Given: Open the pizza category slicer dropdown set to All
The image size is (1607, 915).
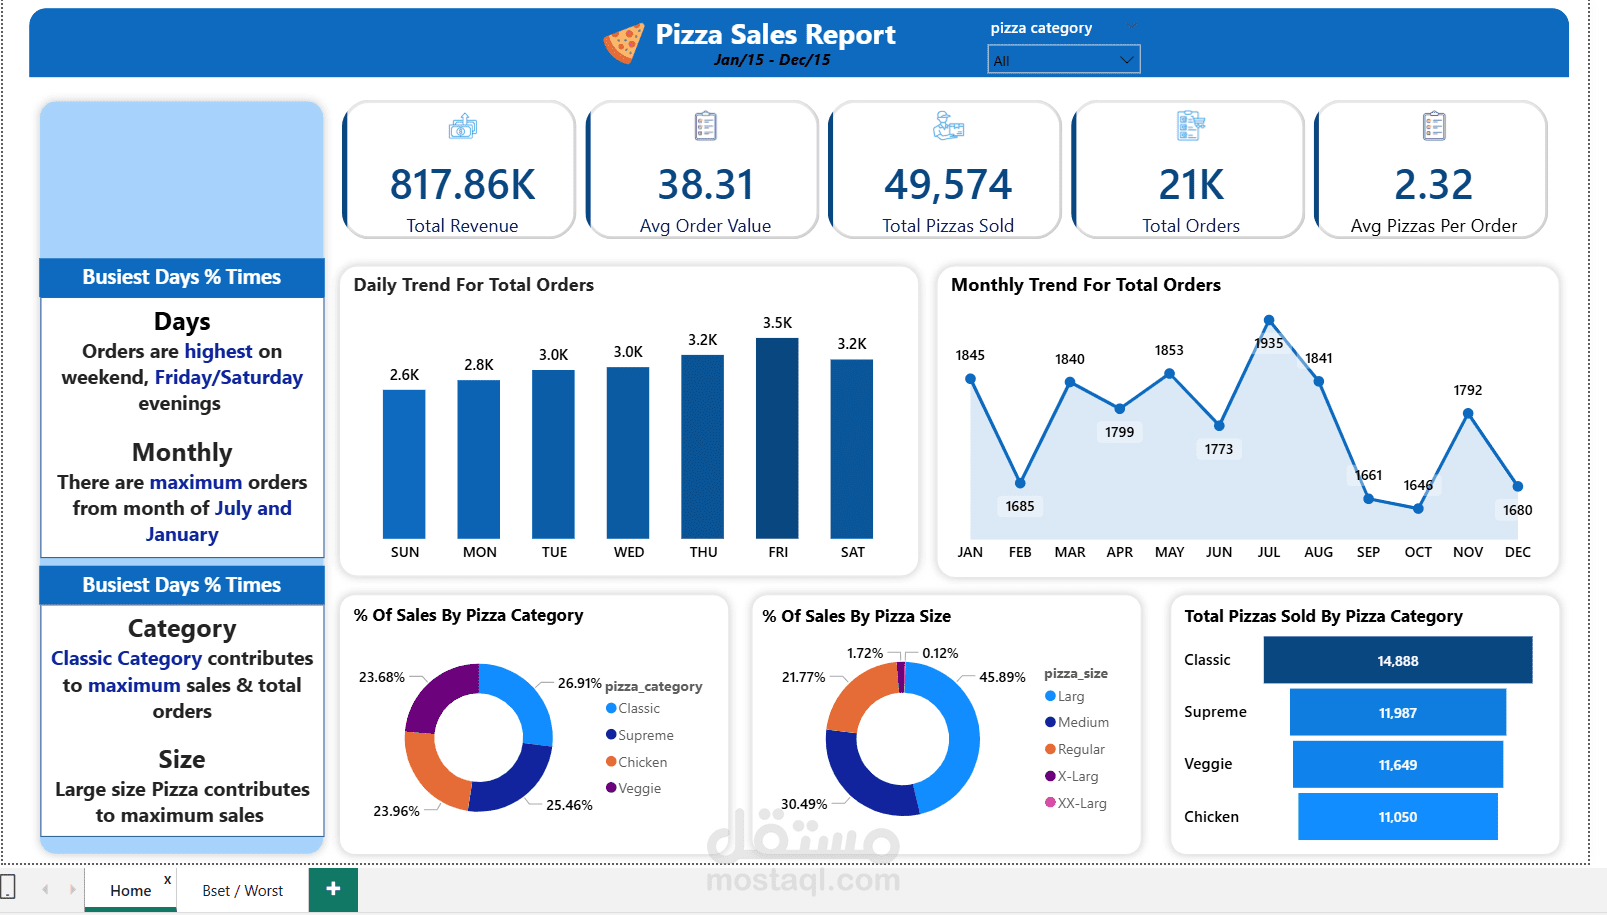Looking at the screenshot, I should (1063, 59).
